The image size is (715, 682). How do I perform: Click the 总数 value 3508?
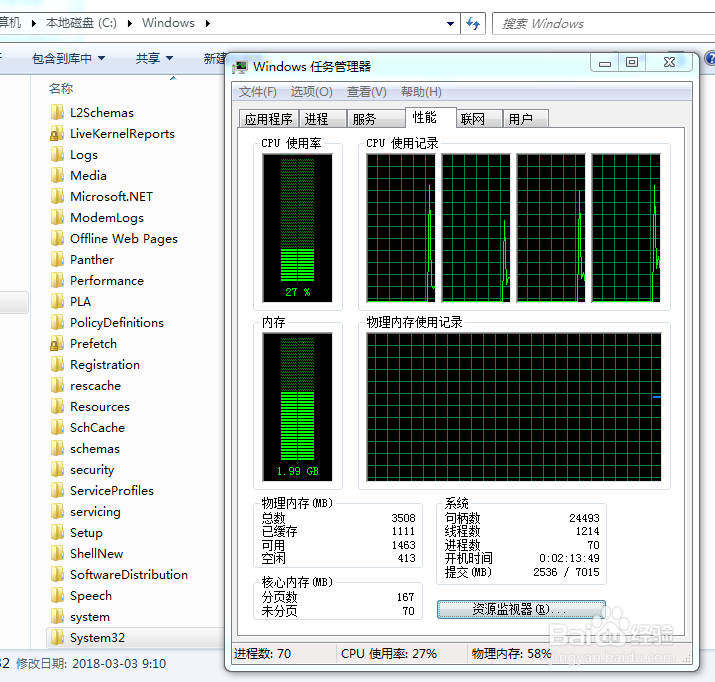click(404, 518)
